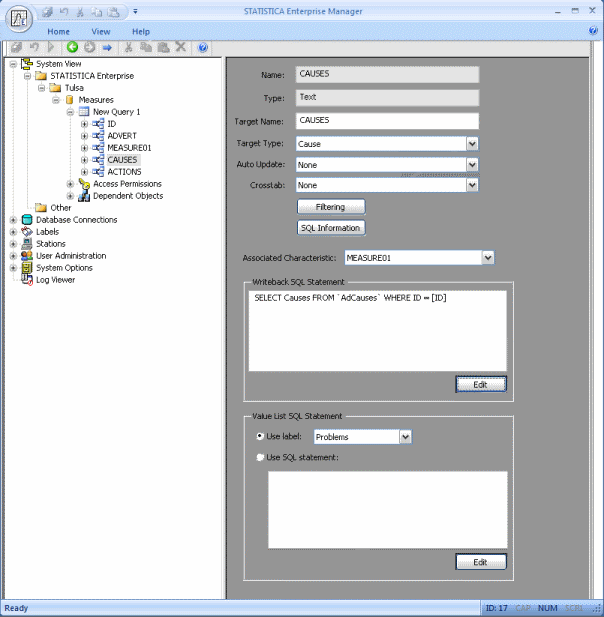Expand the Database Connections node
The width and height of the screenshot is (604, 617).
(13, 220)
